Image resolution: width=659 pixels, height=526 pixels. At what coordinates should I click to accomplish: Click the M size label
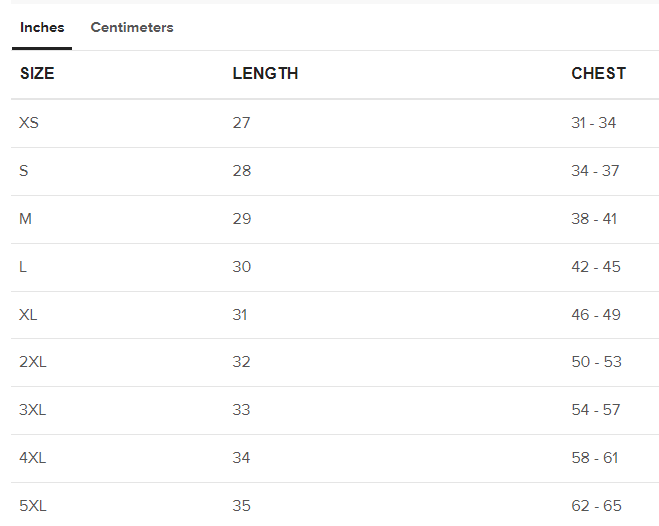(26, 219)
